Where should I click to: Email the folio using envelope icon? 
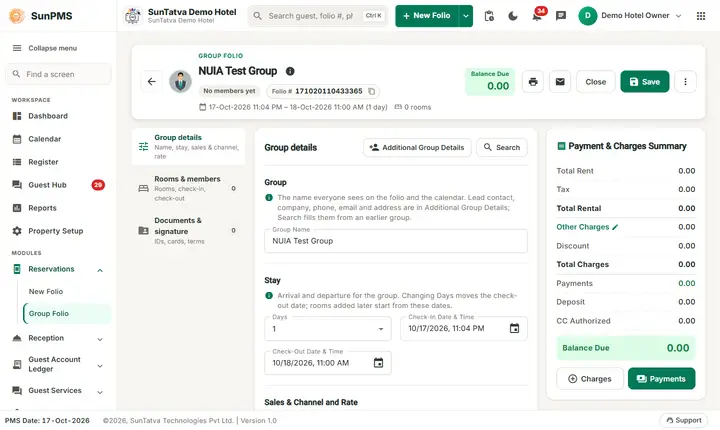tap(560, 82)
